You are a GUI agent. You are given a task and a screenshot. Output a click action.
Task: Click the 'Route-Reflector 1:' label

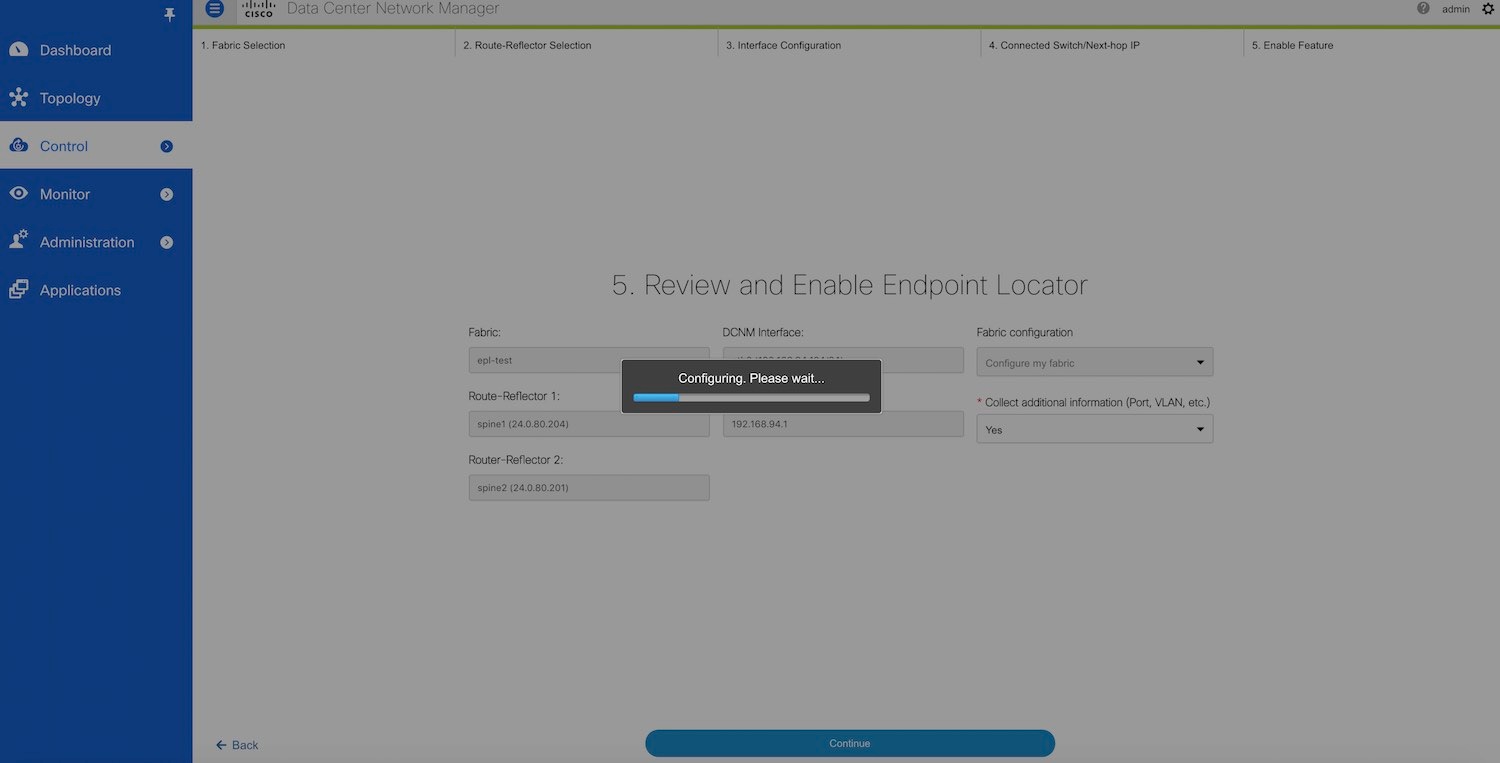pos(514,396)
